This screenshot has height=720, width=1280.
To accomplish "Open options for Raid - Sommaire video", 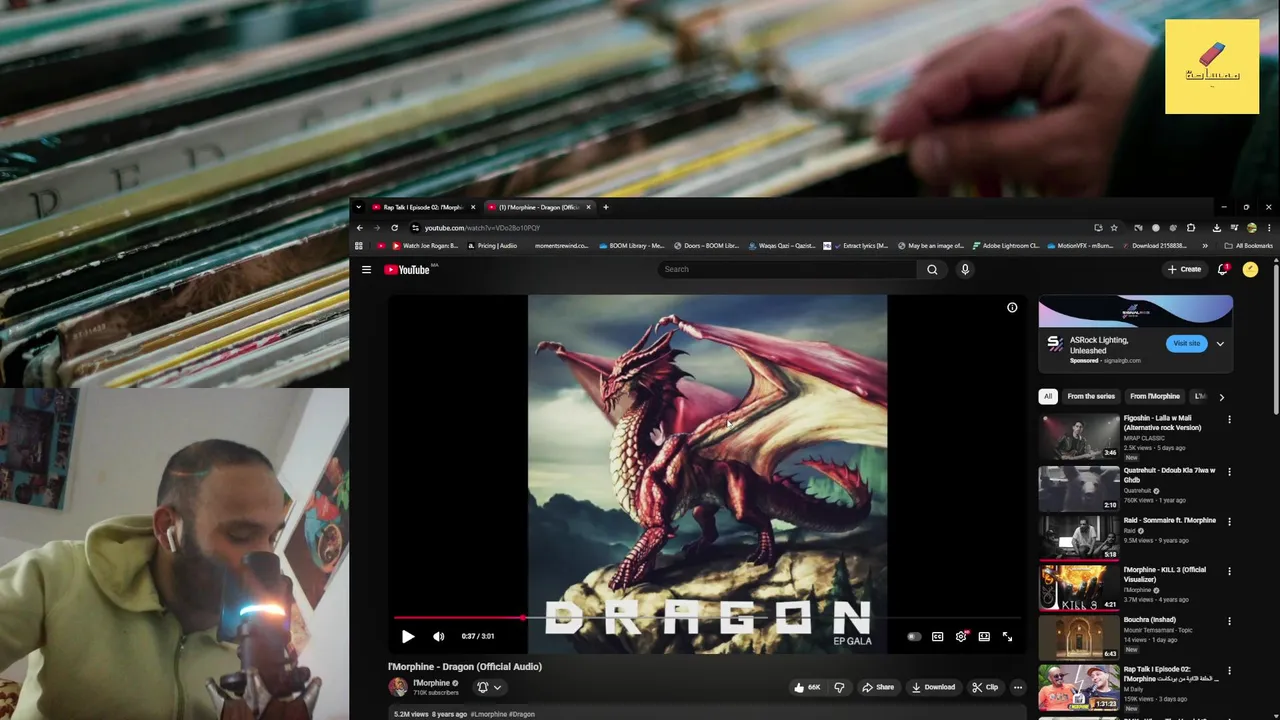I will (x=1229, y=522).
